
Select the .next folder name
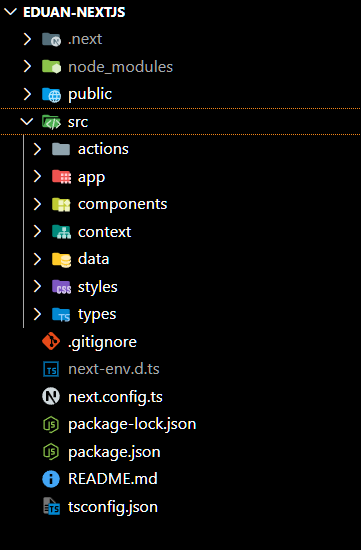click(x=85, y=39)
